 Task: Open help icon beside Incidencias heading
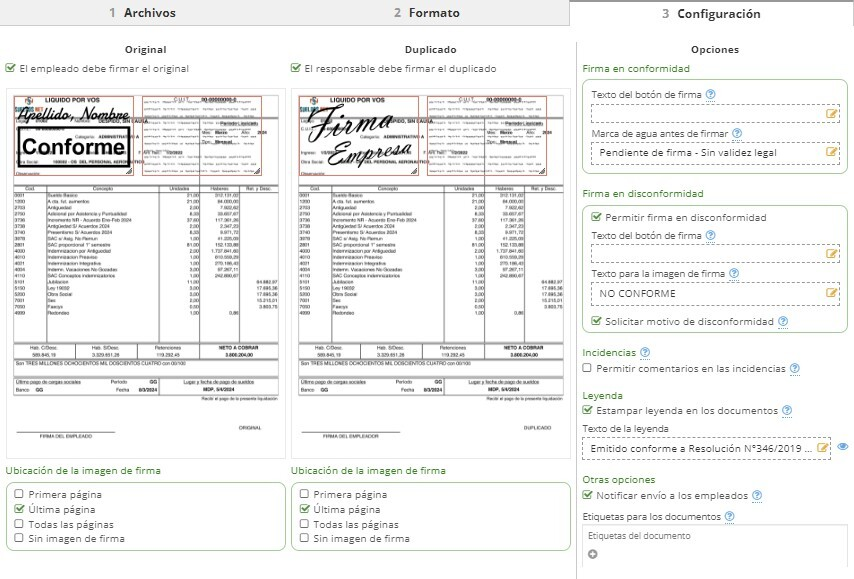[645, 352]
